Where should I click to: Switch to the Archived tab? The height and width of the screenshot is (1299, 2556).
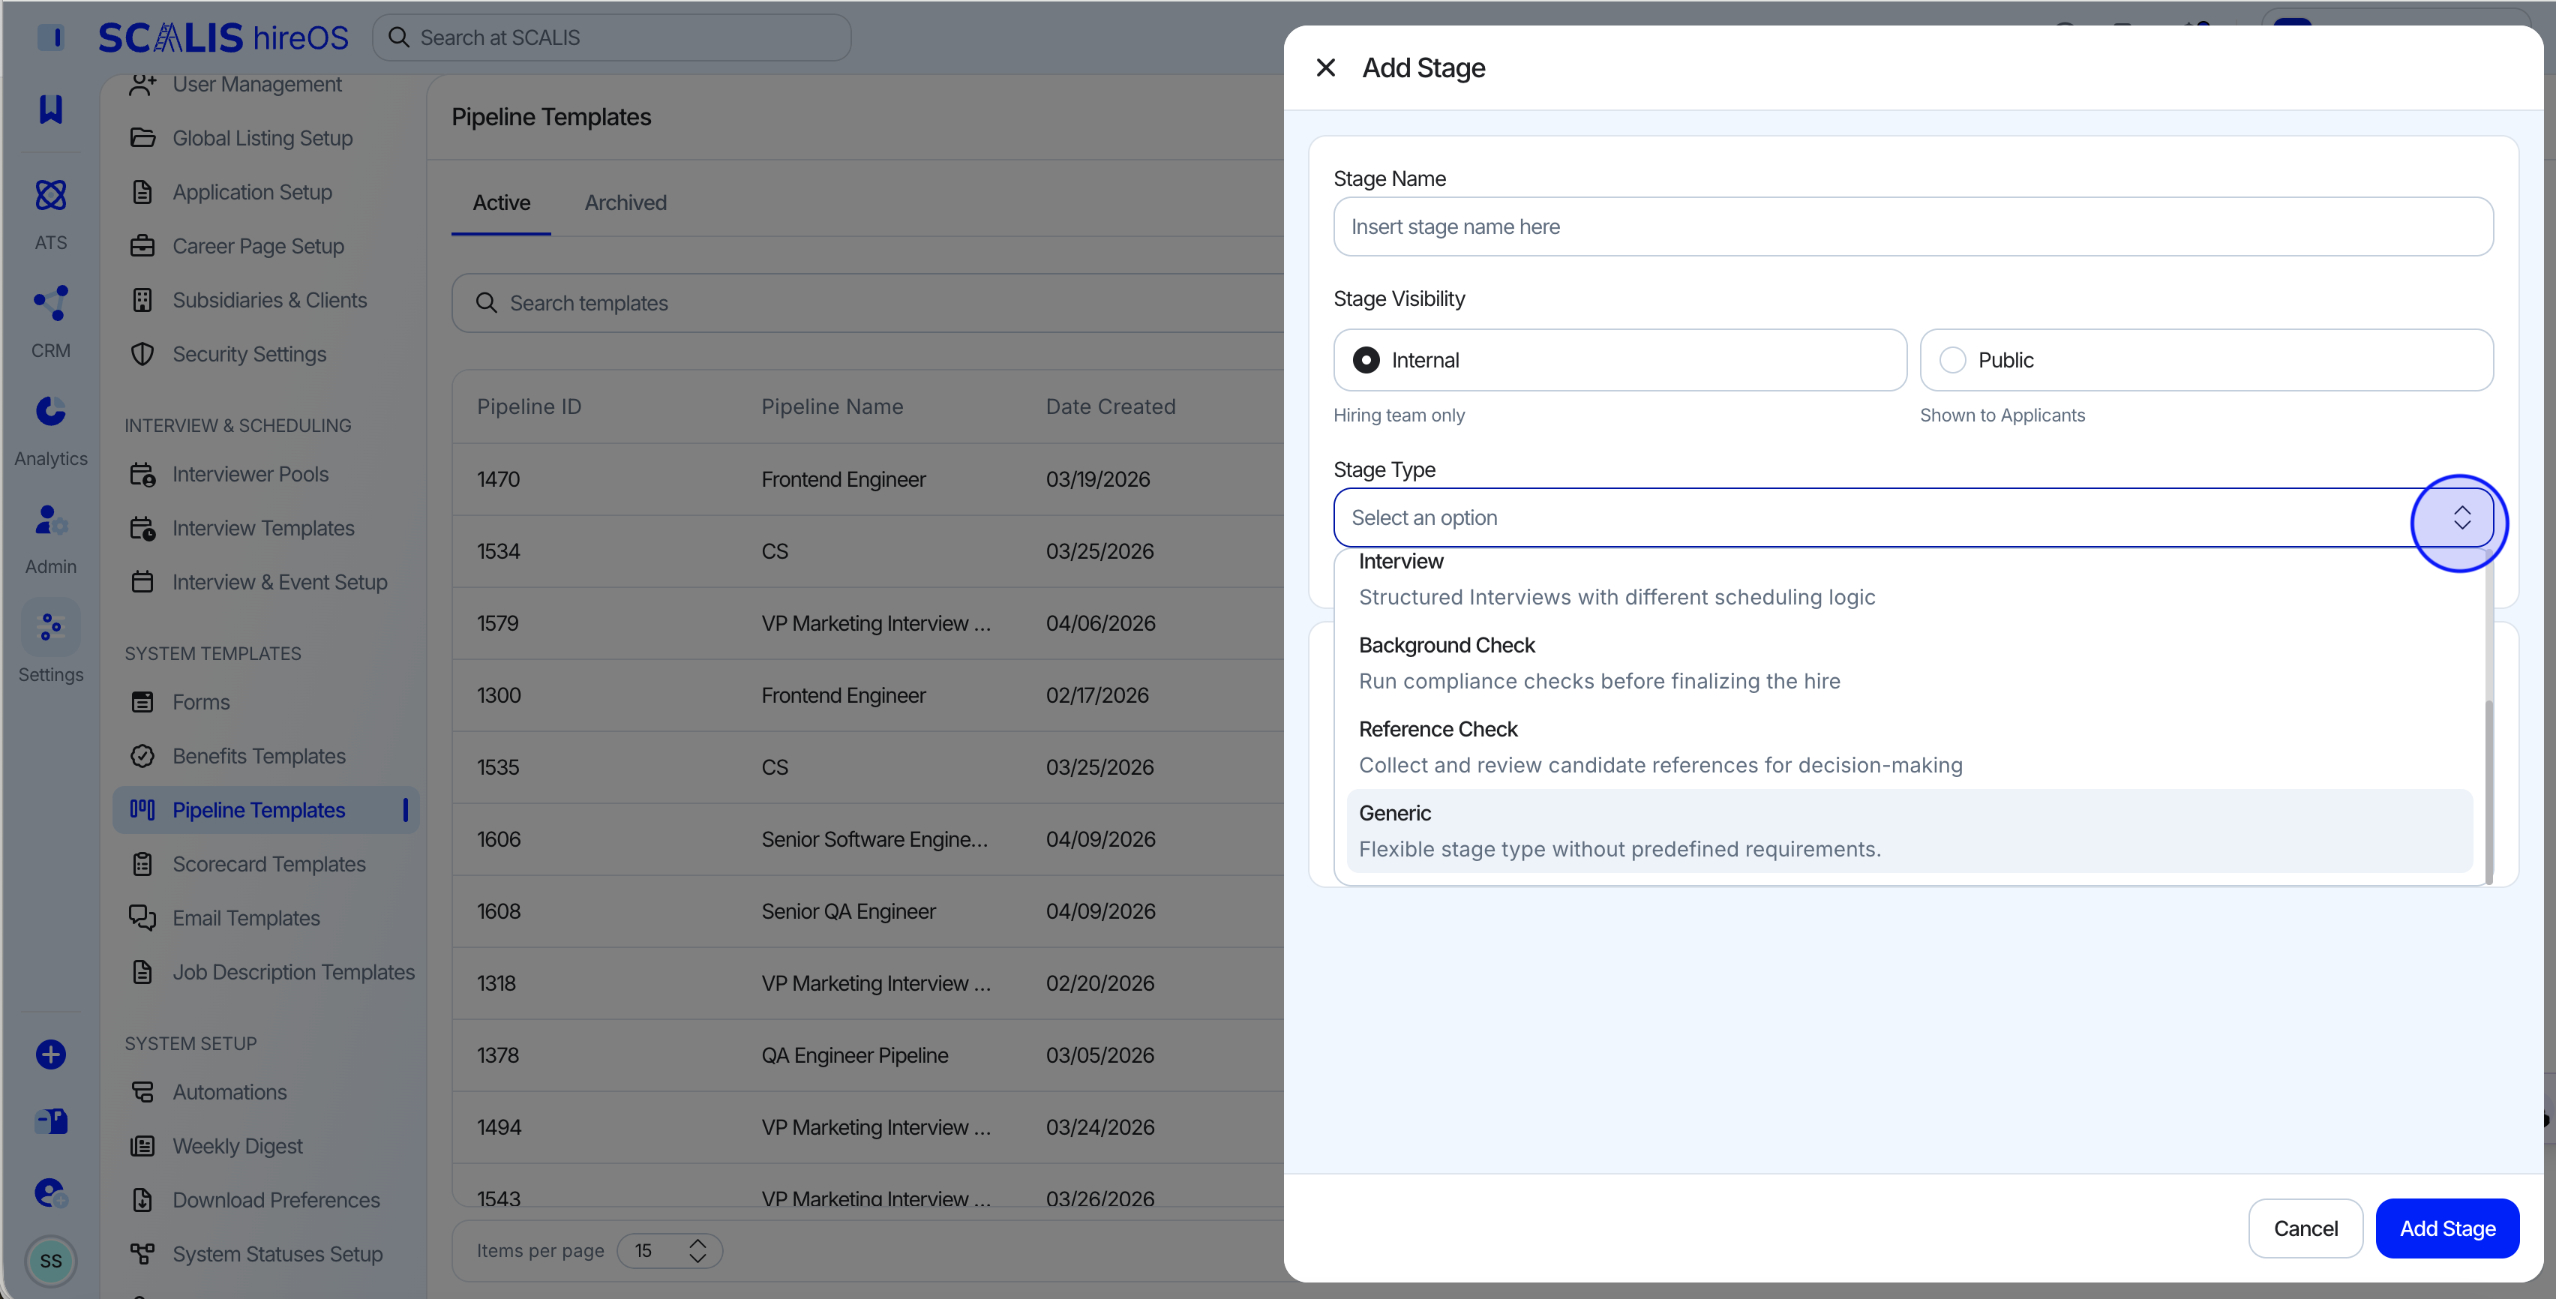pos(625,203)
